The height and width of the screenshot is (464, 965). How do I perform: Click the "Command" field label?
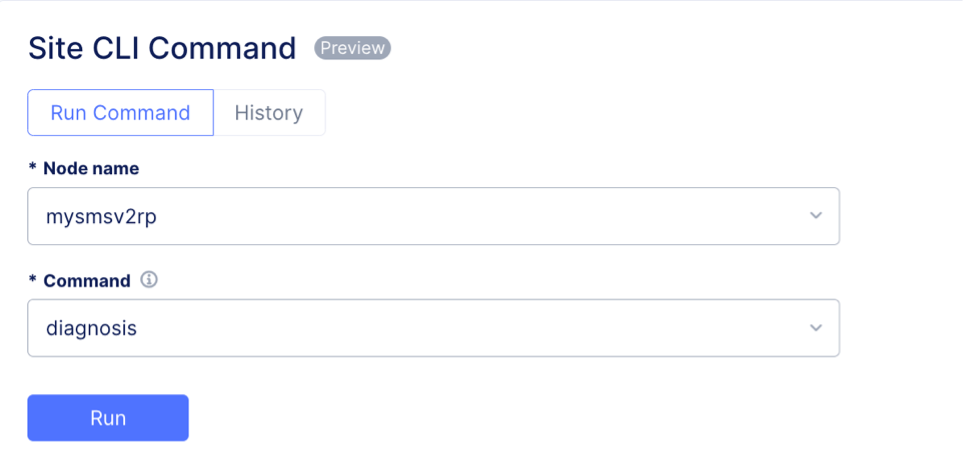tap(87, 280)
